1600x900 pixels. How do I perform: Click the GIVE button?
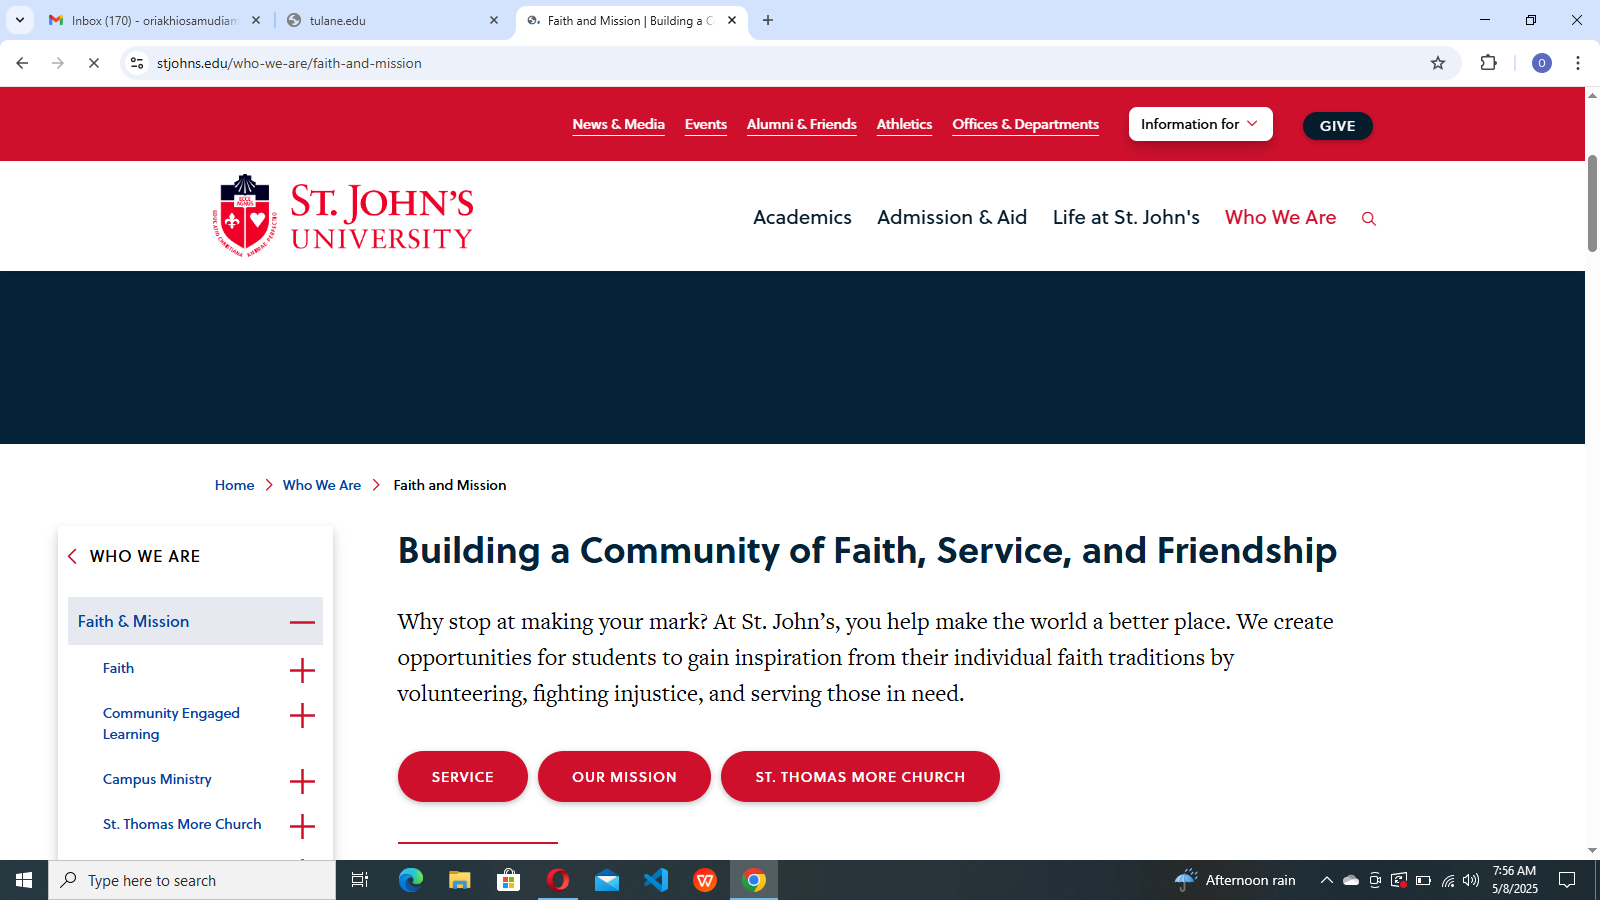tap(1337, 126)
